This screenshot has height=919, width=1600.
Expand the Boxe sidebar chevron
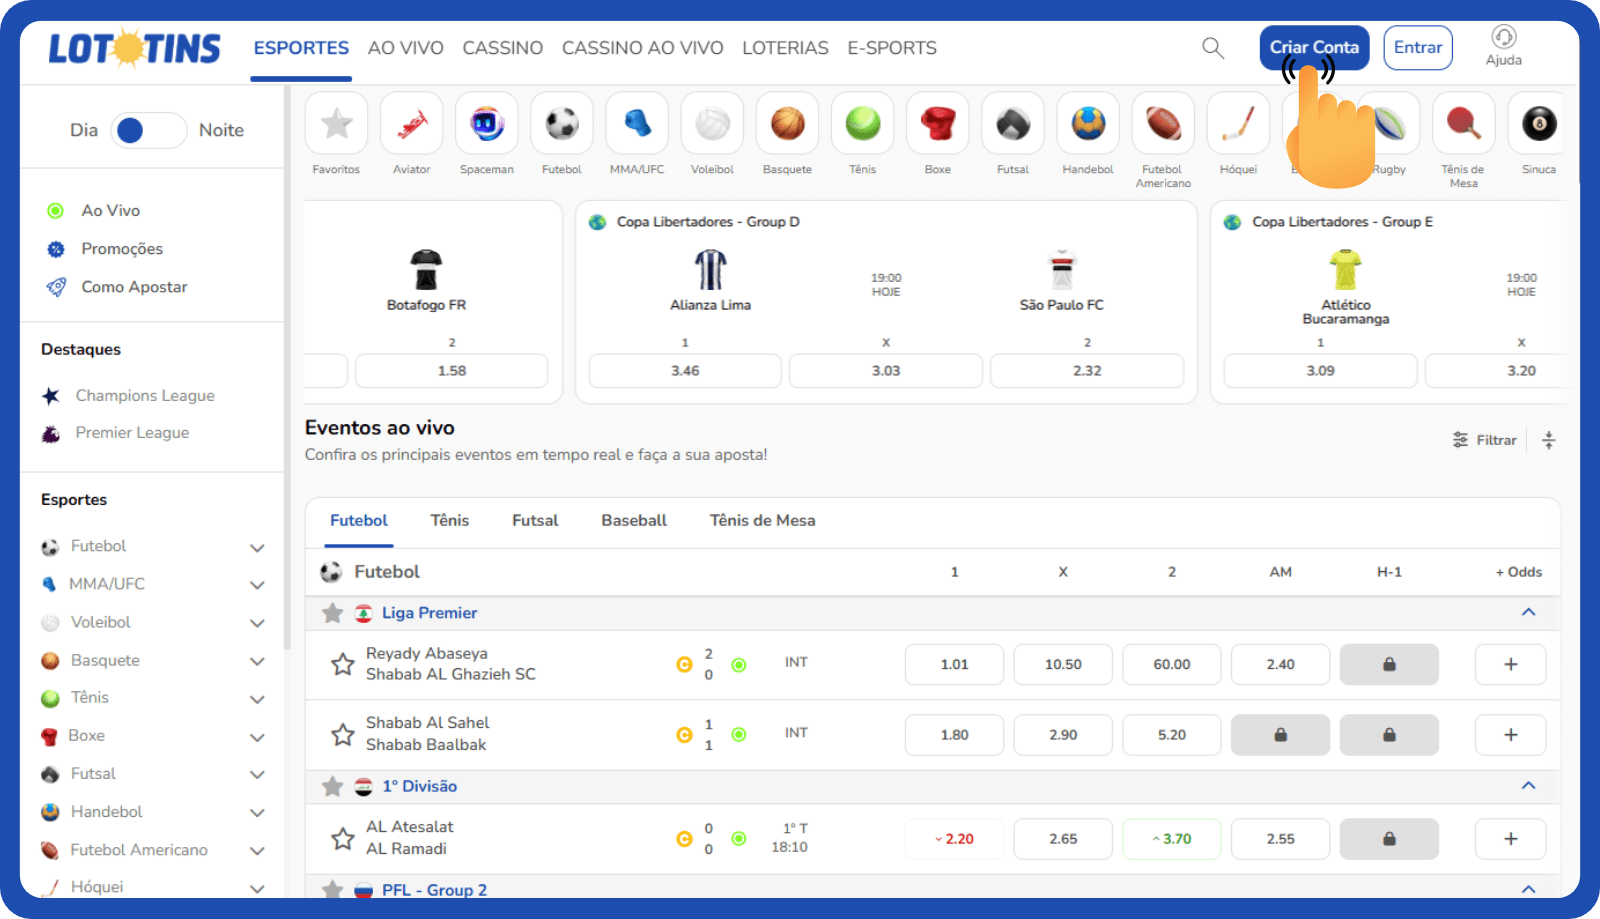[x=257, y=737]
